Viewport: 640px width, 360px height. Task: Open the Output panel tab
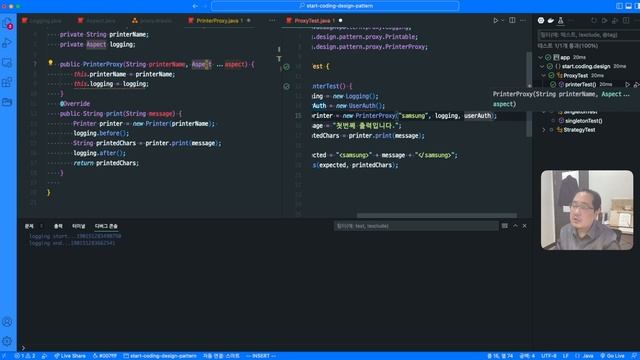58,226
